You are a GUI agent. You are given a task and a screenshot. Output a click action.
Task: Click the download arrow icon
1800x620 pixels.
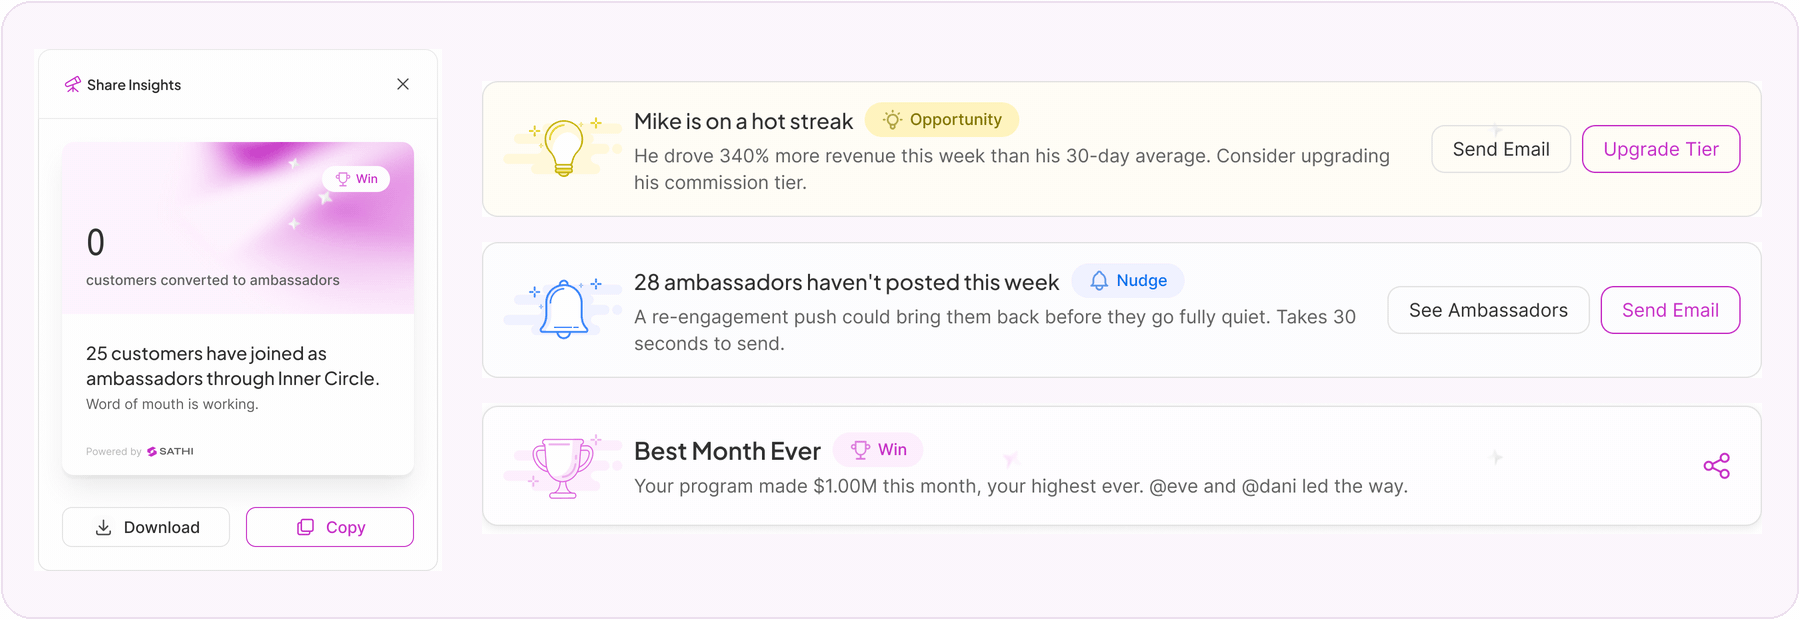[x=103, y=527]
